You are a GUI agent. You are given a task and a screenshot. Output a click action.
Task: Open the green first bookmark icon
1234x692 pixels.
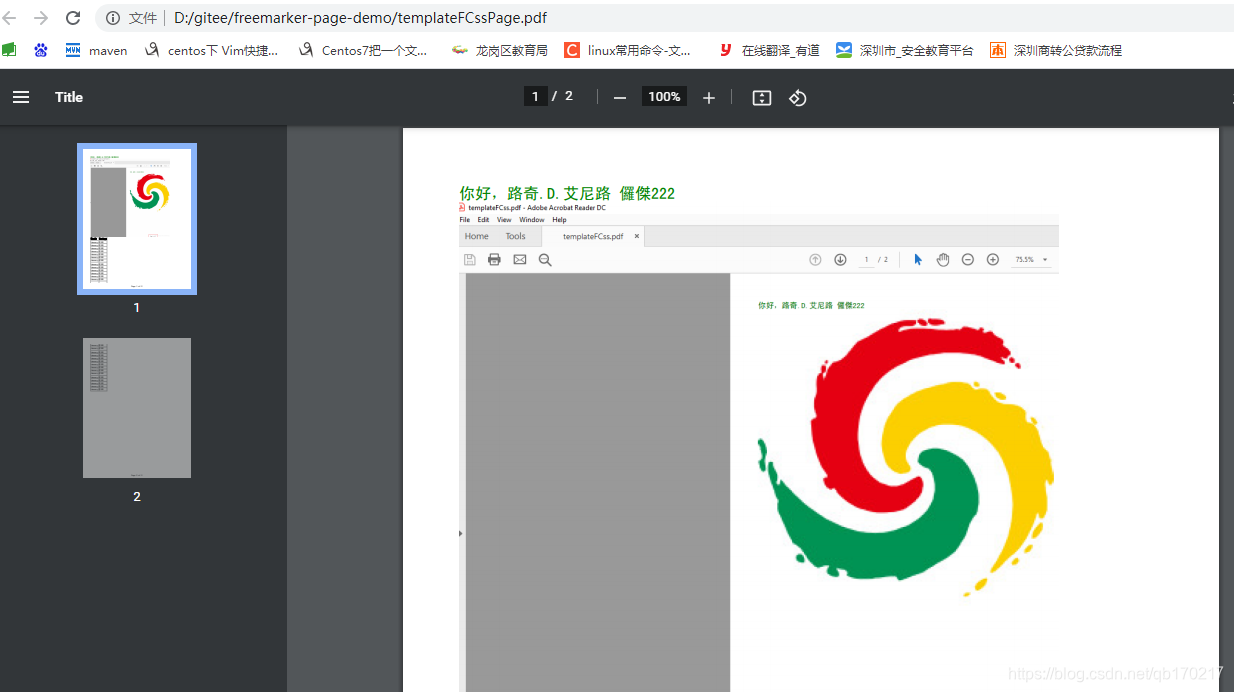9,50
